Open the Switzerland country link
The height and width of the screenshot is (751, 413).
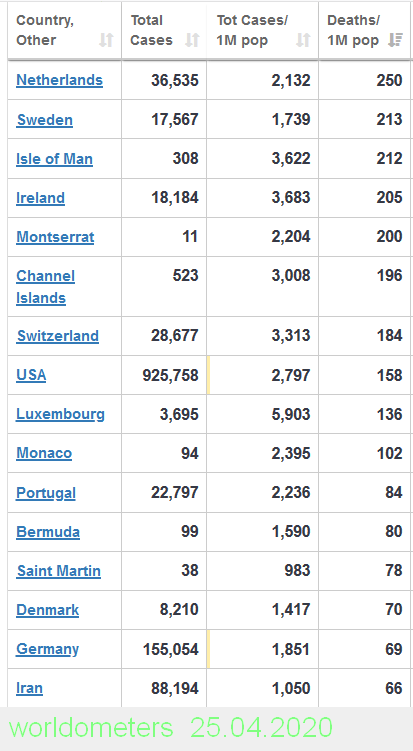tap(58, 336)
